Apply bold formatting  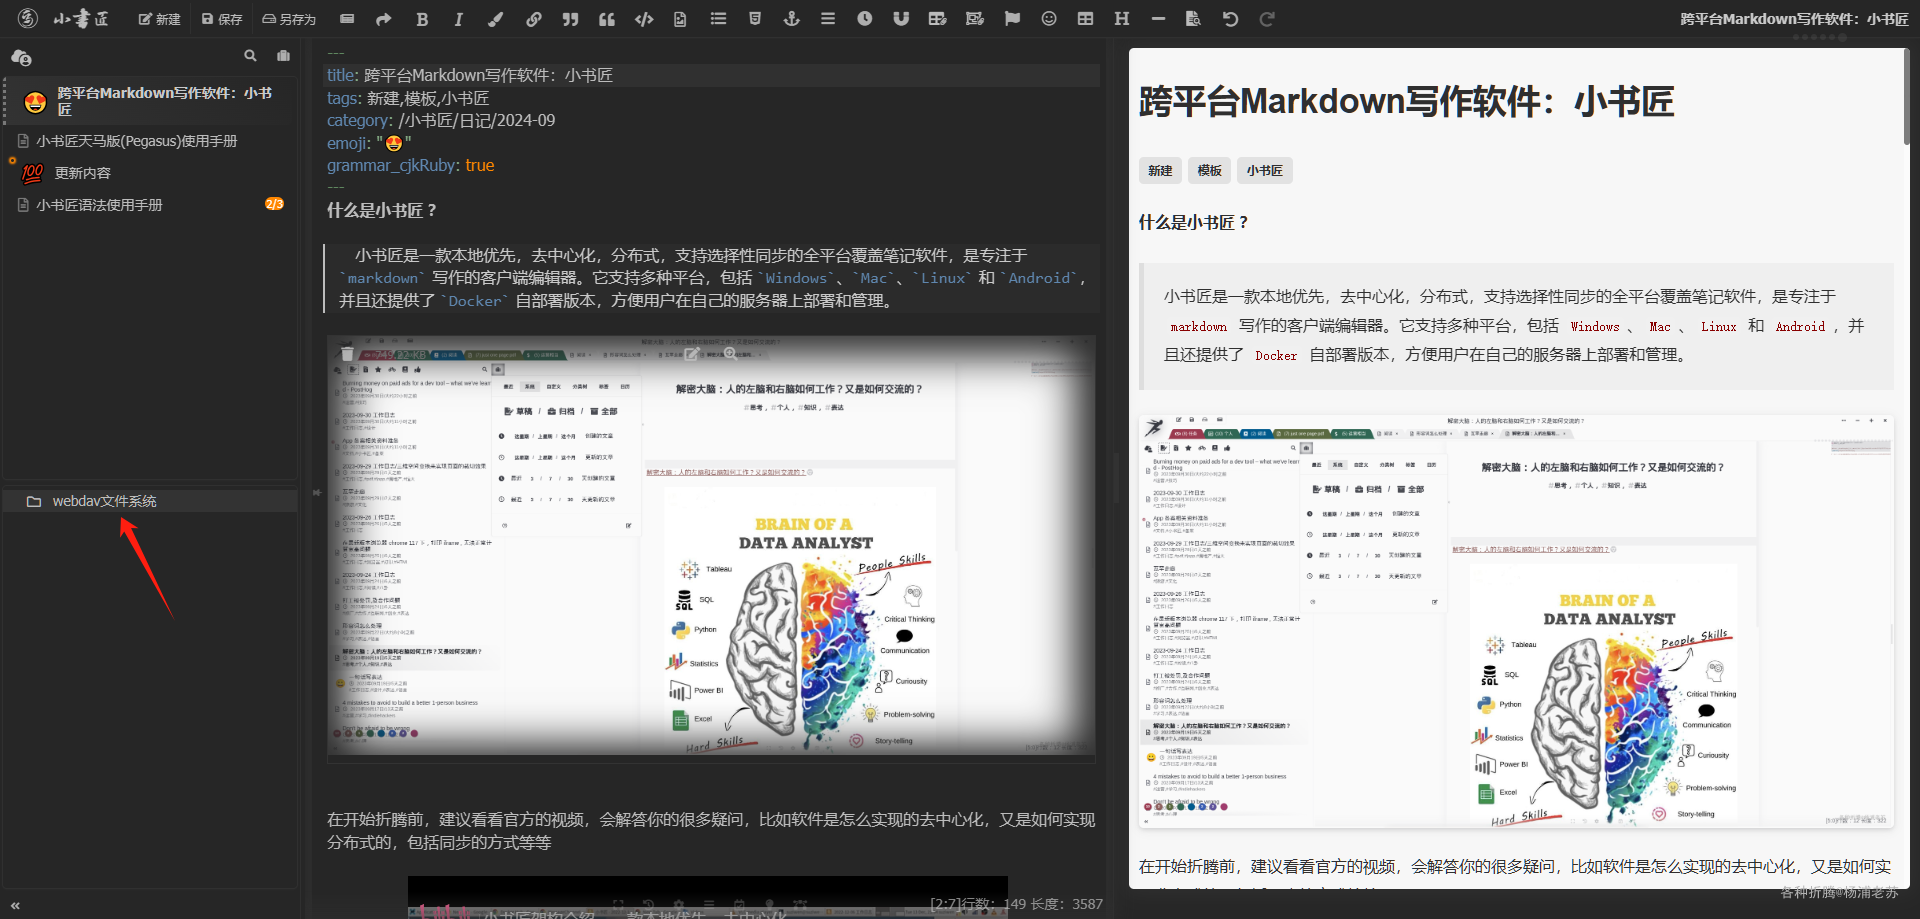click(x=422, y=19)
